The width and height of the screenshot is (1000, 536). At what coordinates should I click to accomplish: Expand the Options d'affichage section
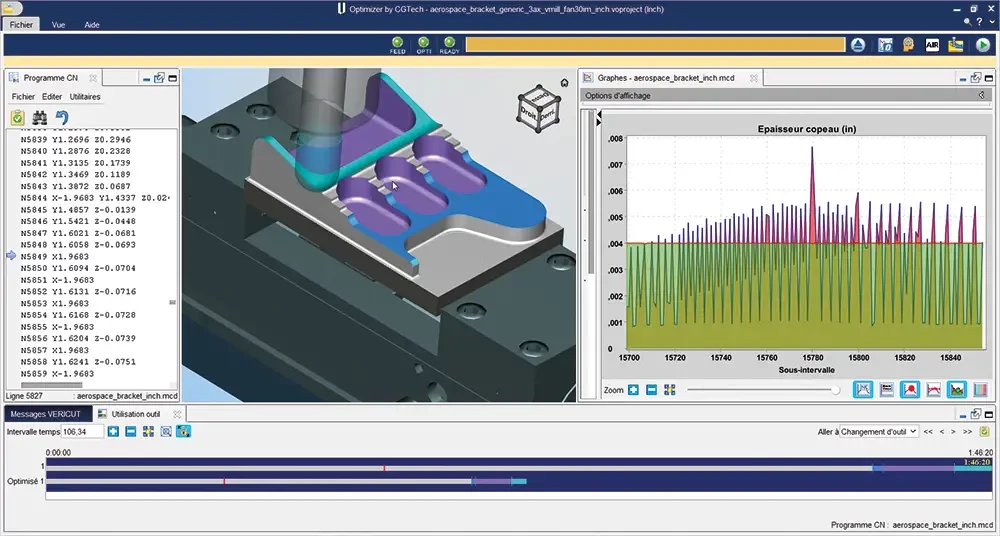[981, 95]
